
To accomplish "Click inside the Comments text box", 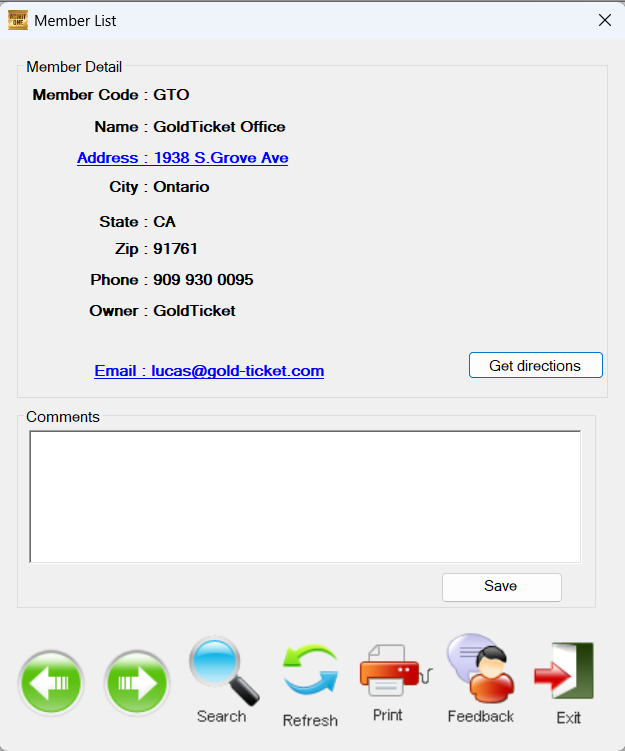I will (x=305, y=497).
